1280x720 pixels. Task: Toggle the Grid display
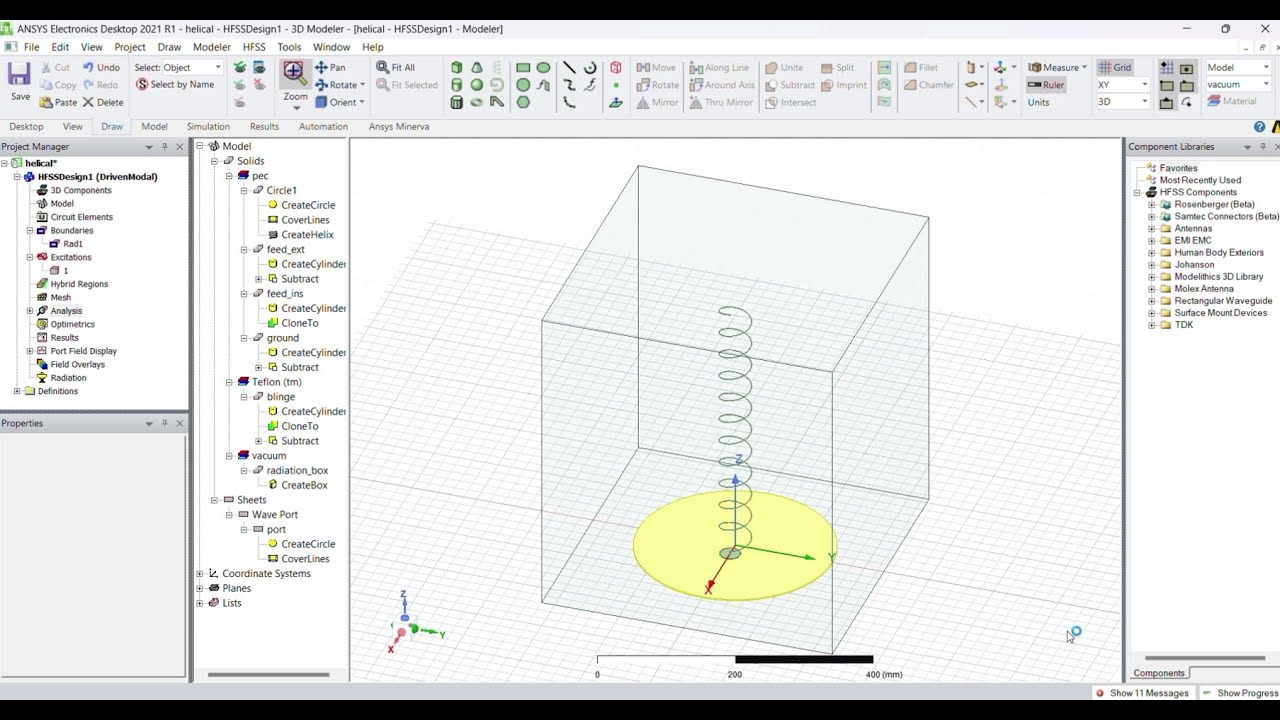tap(1115, 67)
